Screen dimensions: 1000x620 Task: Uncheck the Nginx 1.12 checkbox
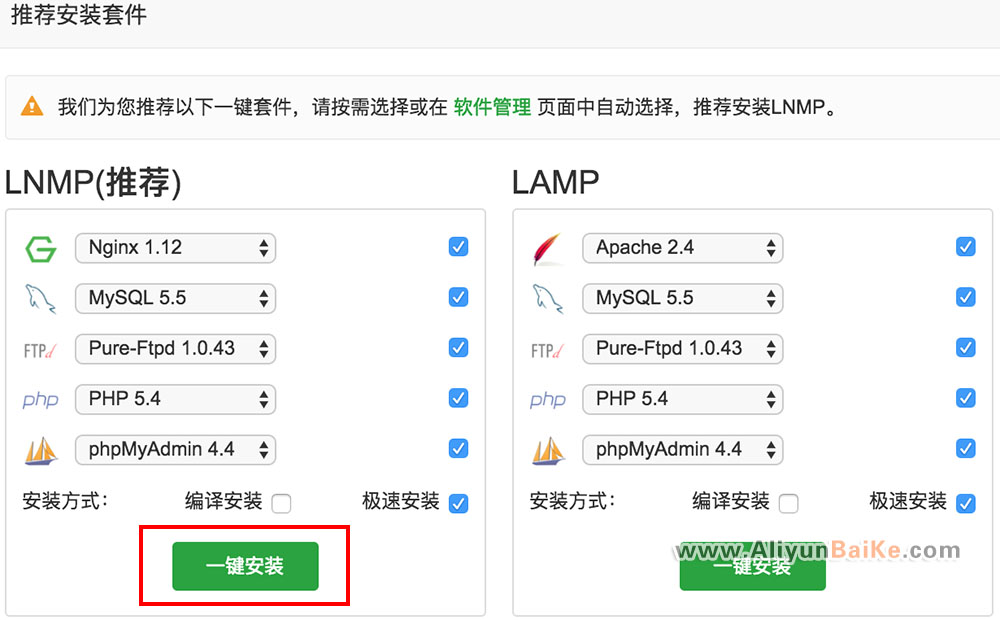tap(458, 247)
